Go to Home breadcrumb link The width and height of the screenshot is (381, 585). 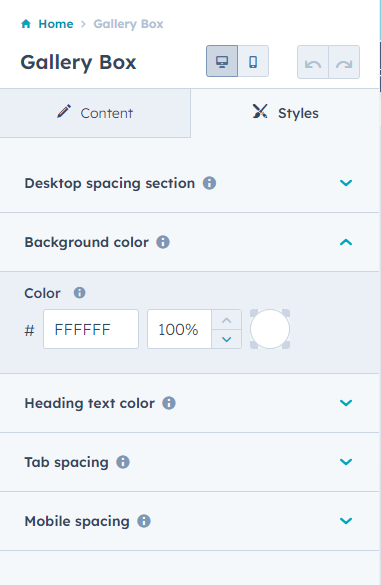(56, 24)
